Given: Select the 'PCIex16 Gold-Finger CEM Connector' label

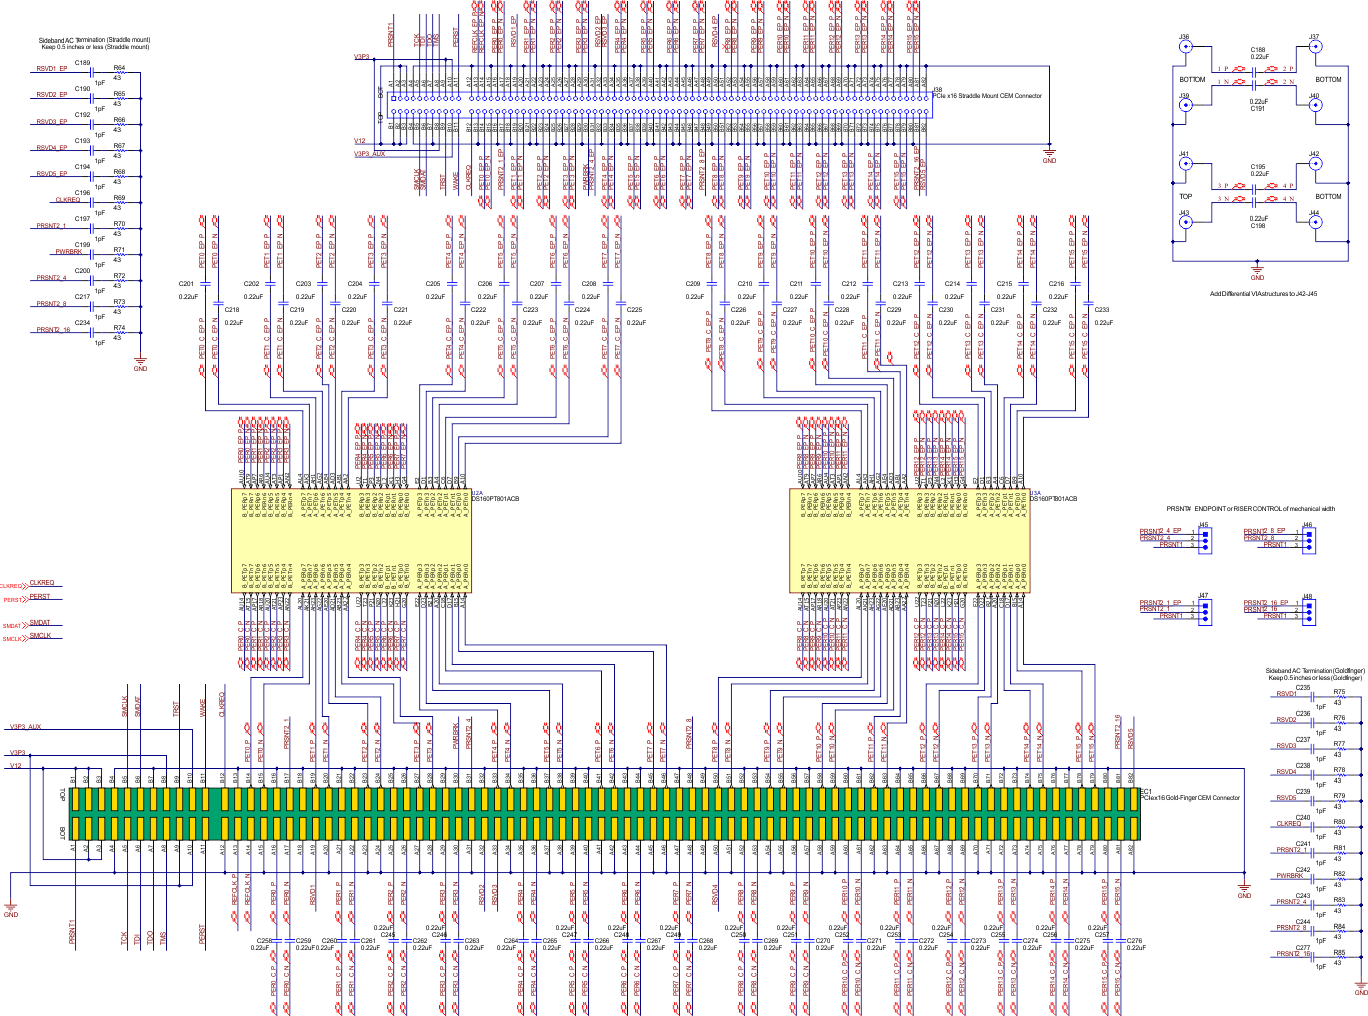Looking at the screenshot, I should 1190,798.
